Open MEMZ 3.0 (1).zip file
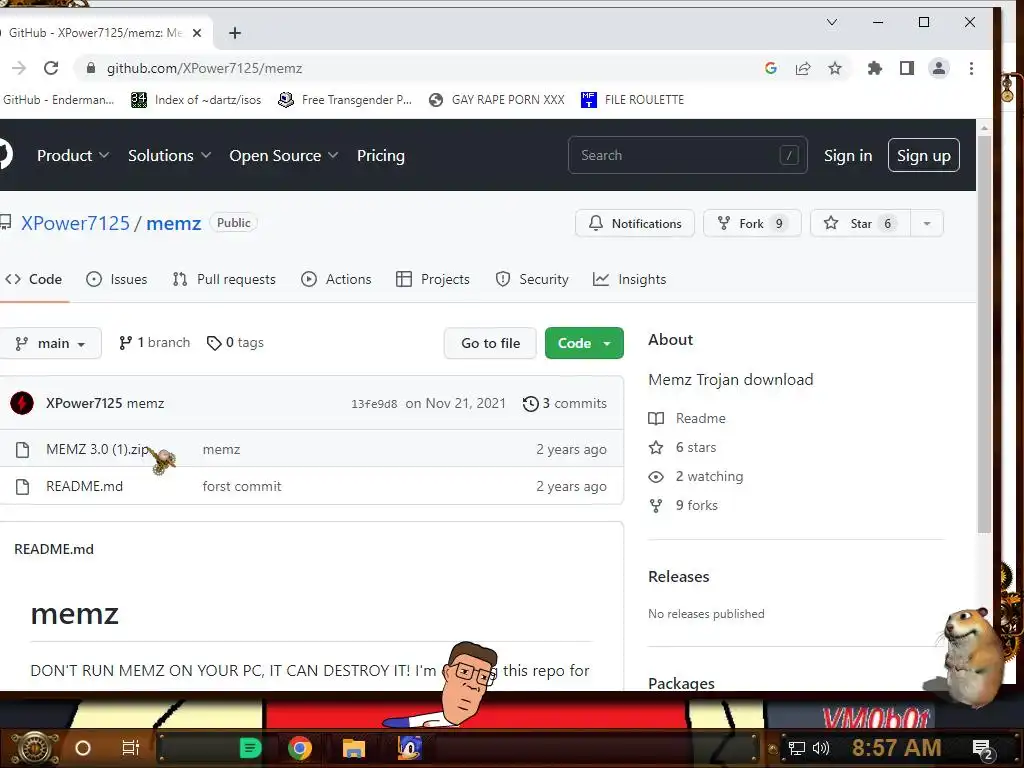The height and width of the screenshot is (768, 1024). (x=97, y=449)
